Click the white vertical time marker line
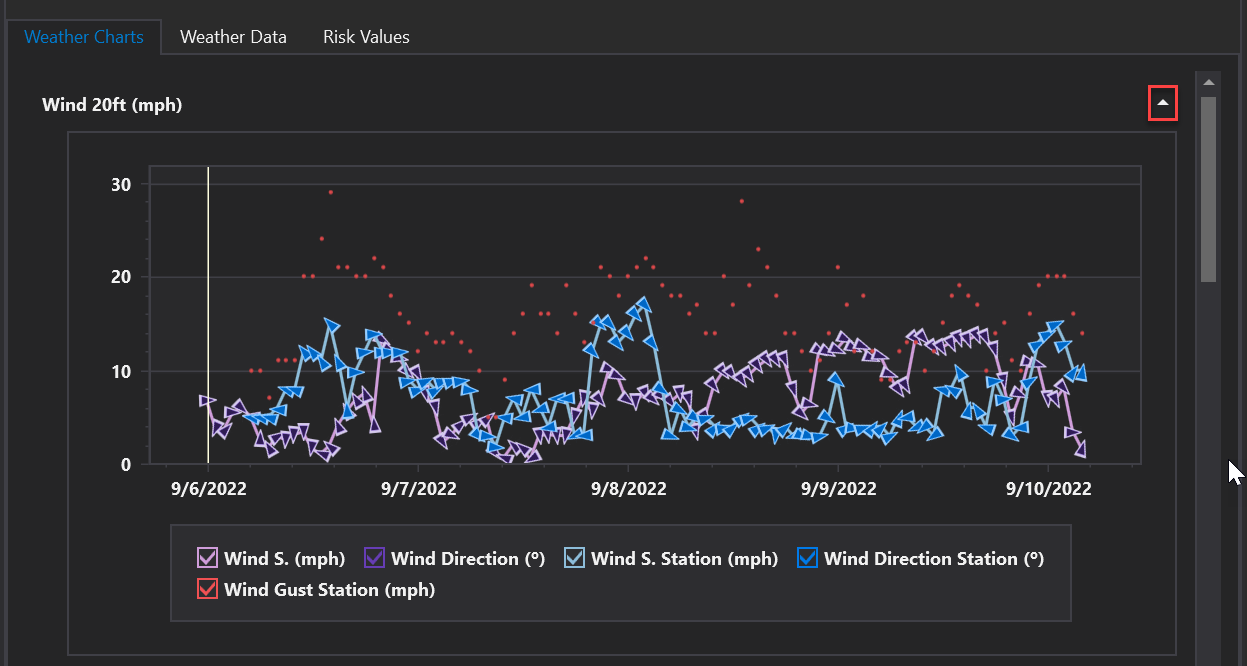This screenshot has width=1247, height=666. [x=208, y=300]
